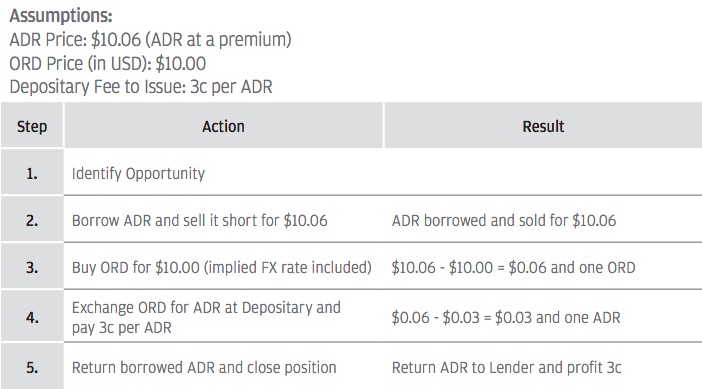The image size is (702, 389).
Task: Click the Identify Opportunity action text
Action: point(138,174)
